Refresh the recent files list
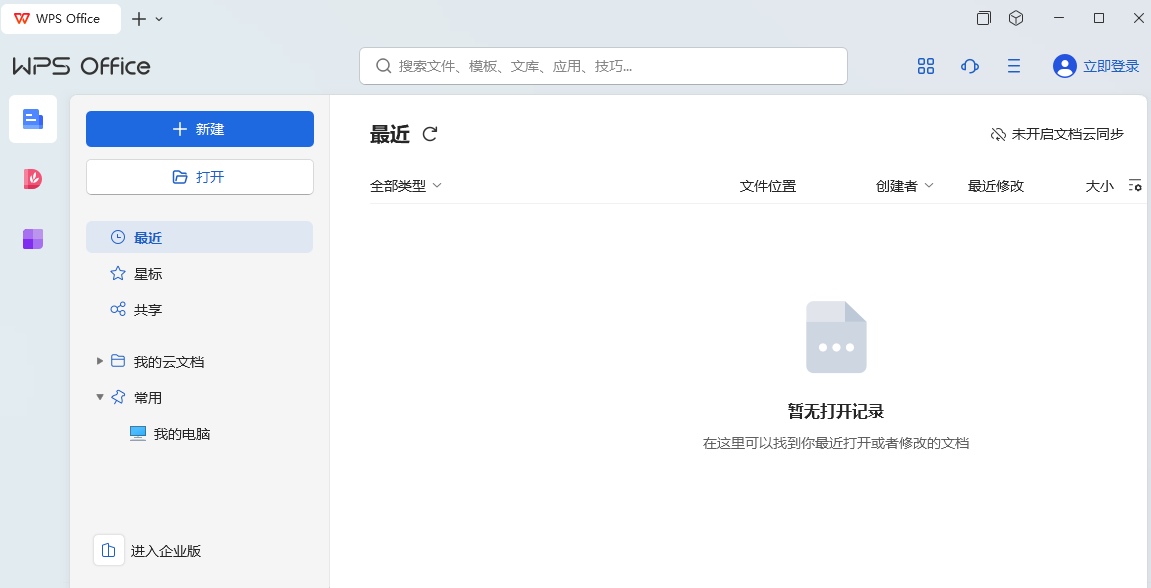 point(430,134)
